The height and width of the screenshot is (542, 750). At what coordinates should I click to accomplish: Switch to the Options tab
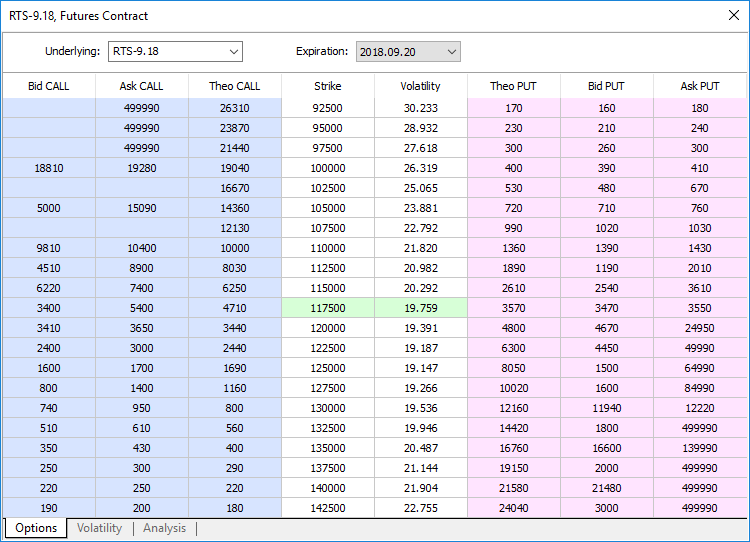click(x=36, y=528)
